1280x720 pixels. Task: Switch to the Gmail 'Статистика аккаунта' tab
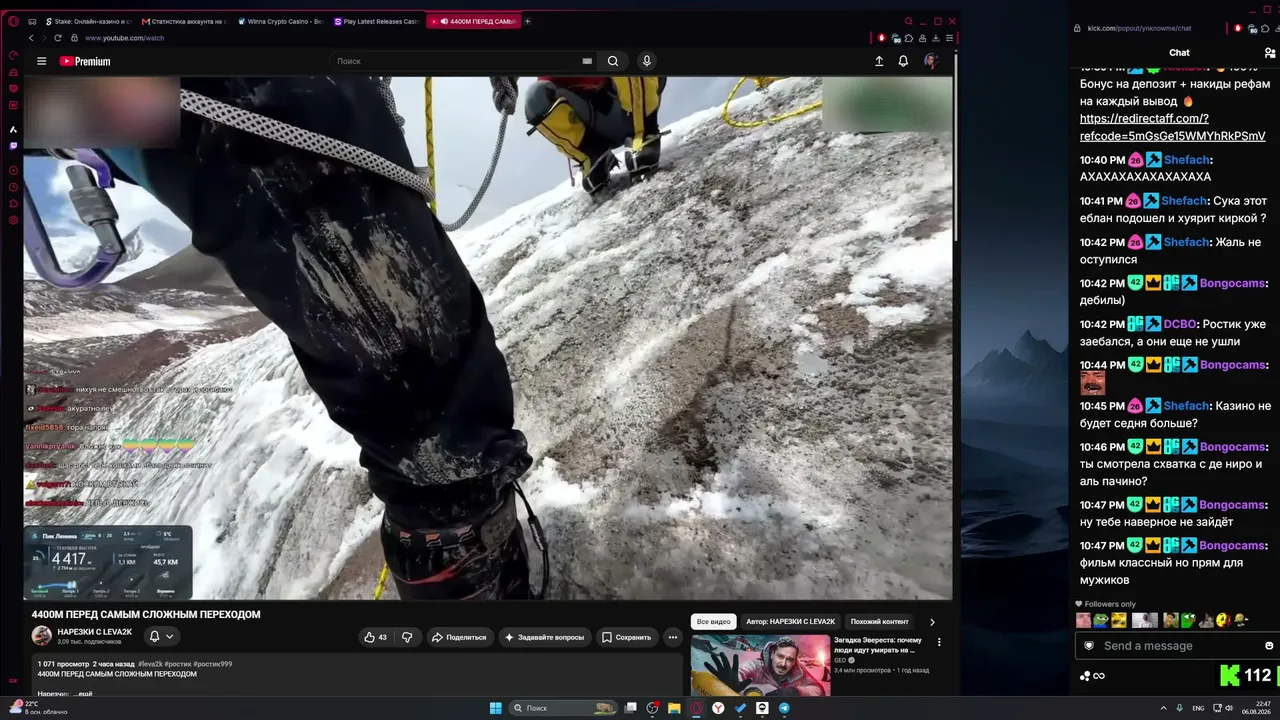click(x=185, y=21)
